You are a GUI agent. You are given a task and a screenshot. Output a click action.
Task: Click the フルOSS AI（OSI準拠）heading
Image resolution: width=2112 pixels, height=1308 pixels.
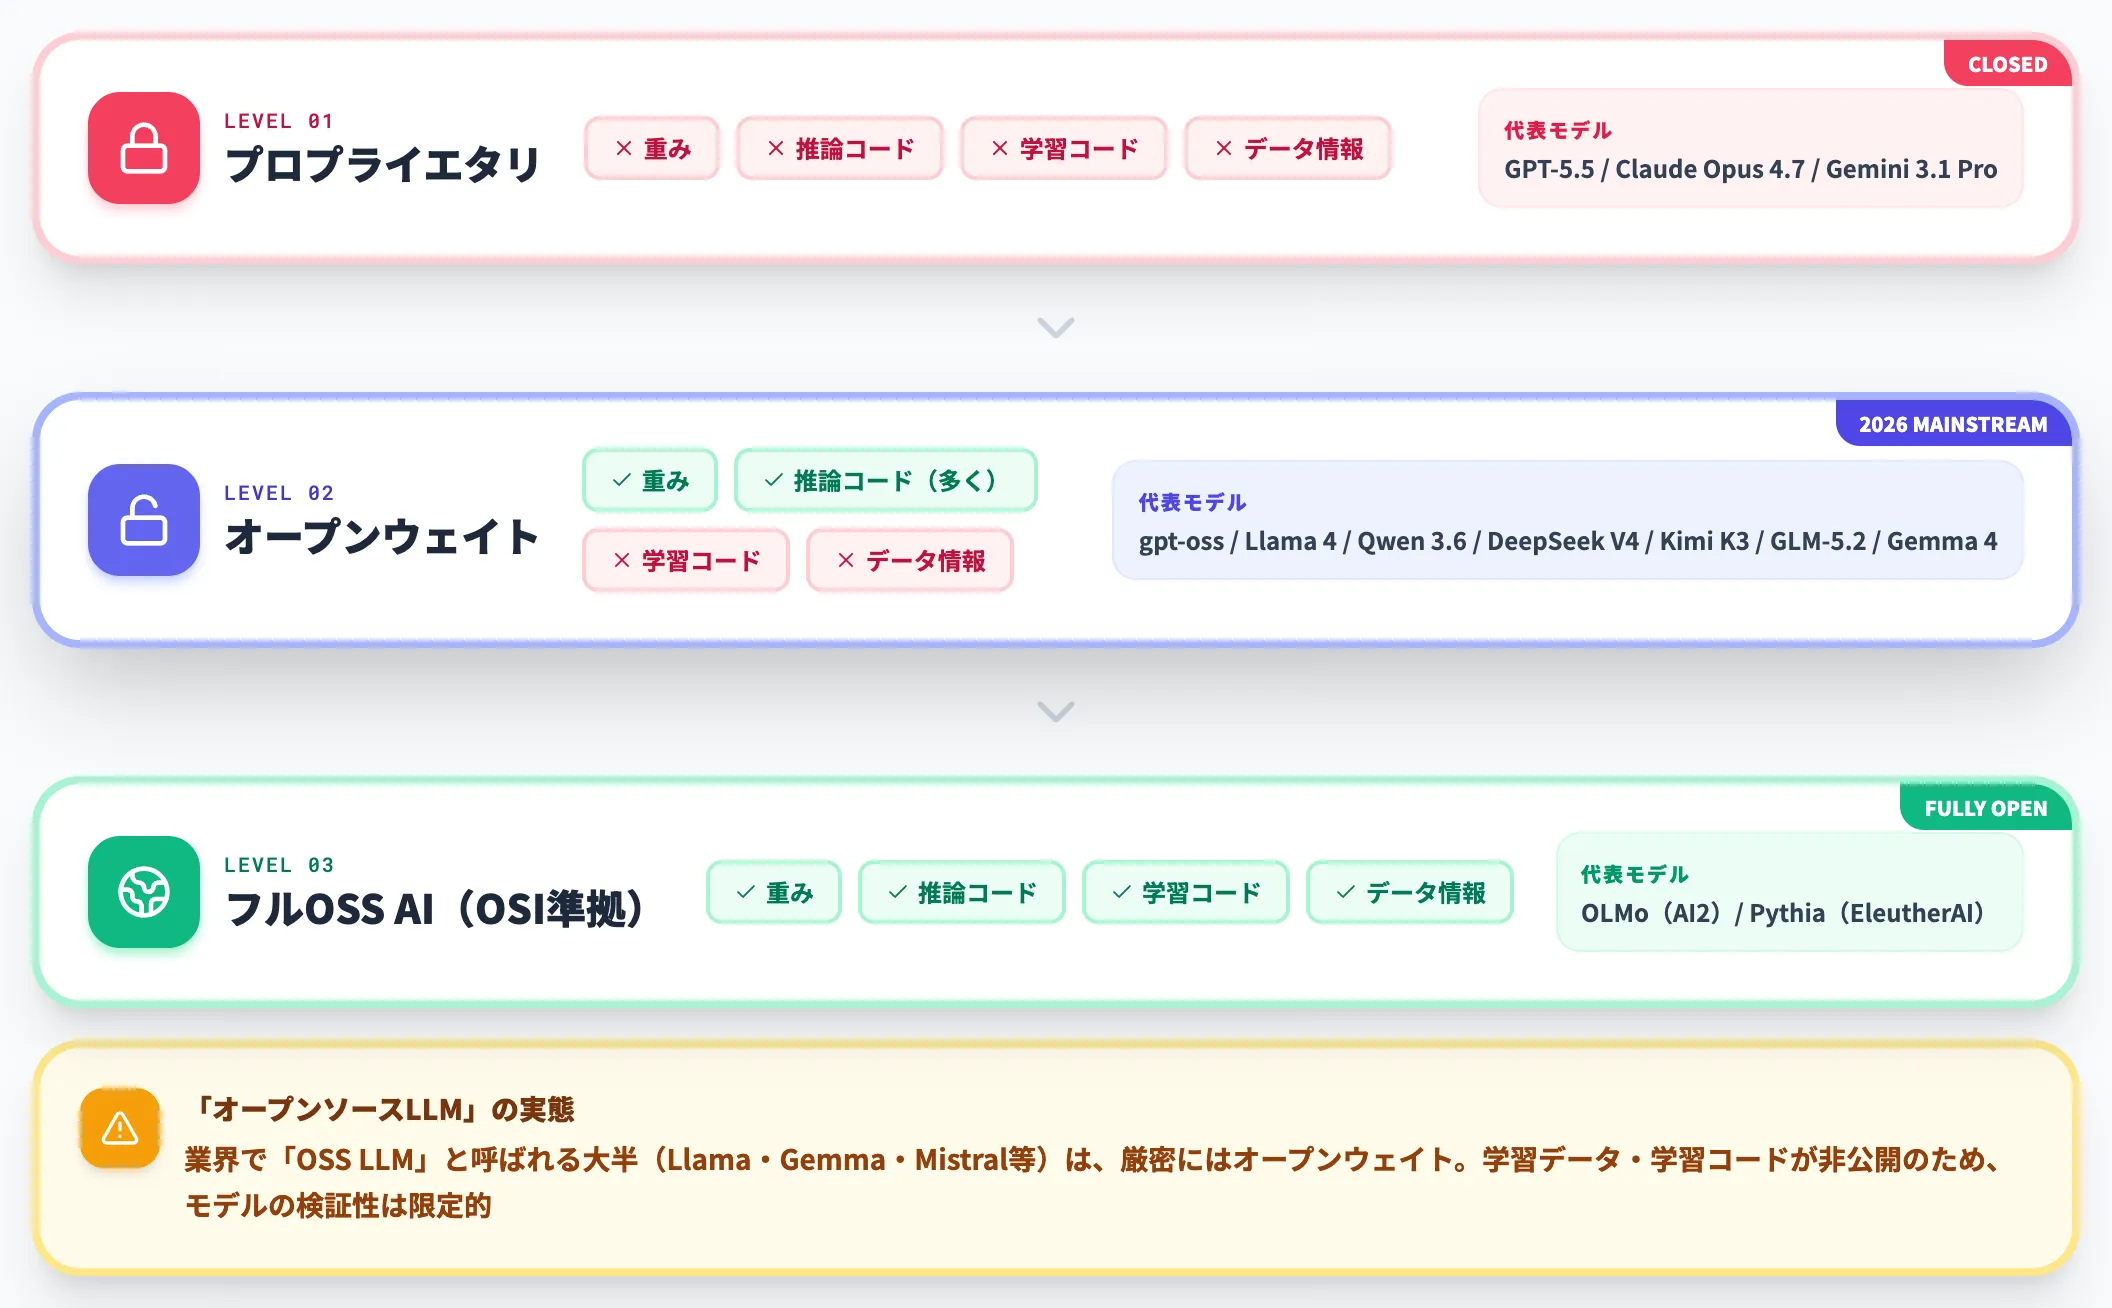[435, 909]
